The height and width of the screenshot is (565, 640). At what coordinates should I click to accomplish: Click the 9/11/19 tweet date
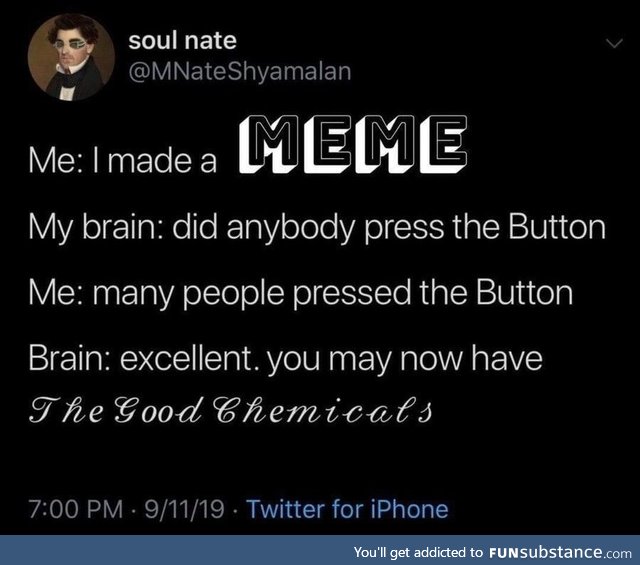184,509
